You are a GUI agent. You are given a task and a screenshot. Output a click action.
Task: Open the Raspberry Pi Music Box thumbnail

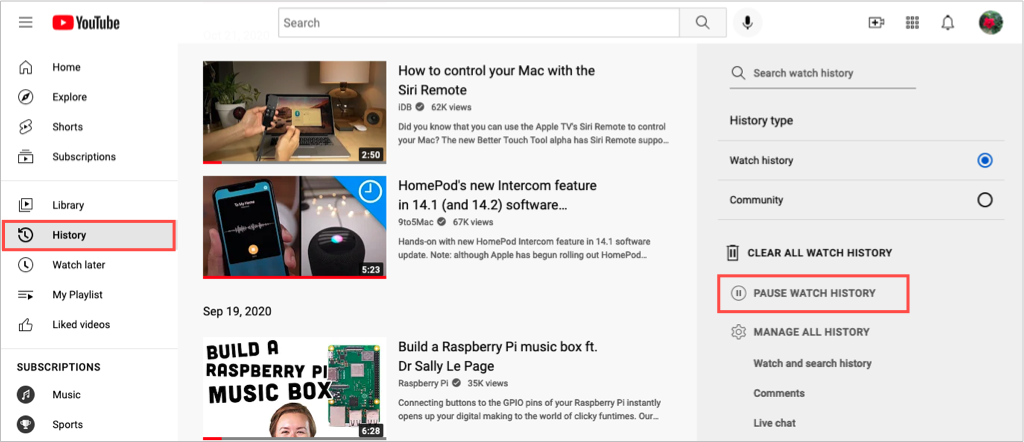click(295, 388)
